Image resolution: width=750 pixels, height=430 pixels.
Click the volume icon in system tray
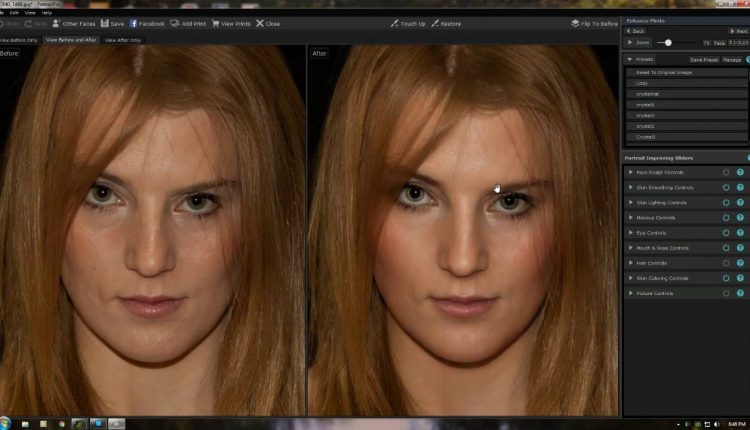click(717, 424)
